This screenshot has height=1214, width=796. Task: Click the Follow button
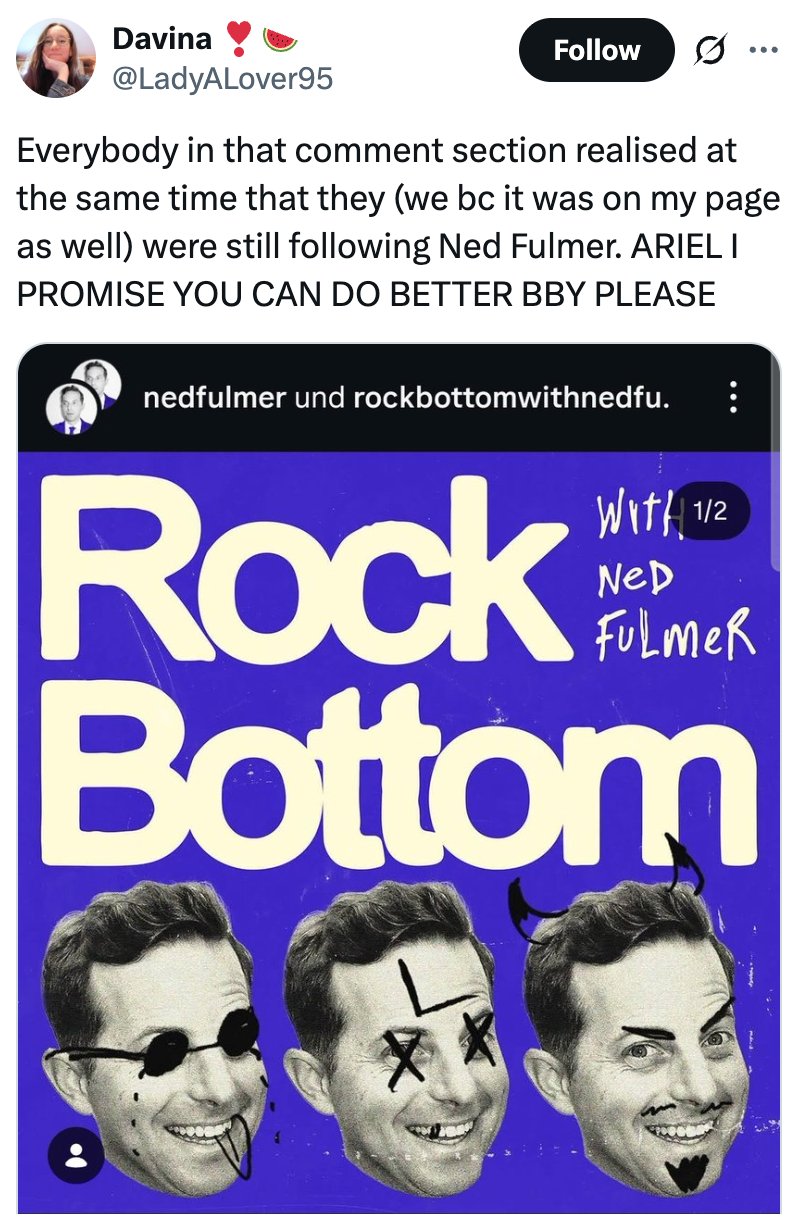(x=596, y=50)
